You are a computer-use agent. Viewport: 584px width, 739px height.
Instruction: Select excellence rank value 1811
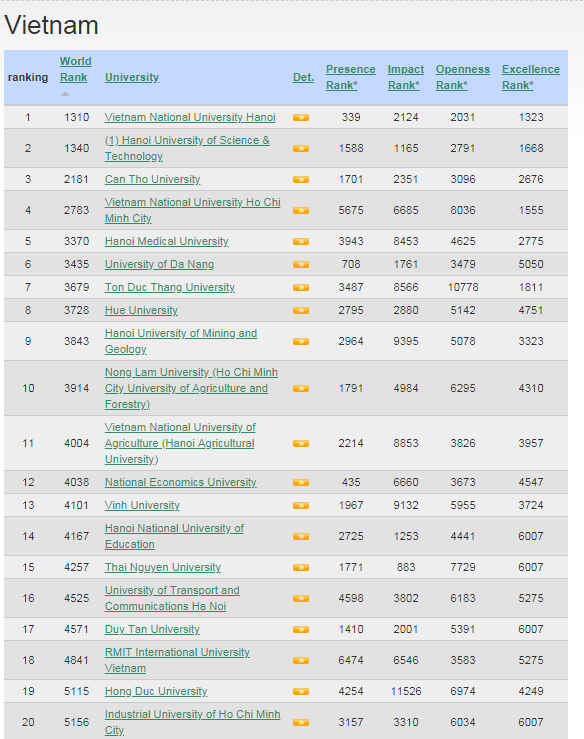531,287
